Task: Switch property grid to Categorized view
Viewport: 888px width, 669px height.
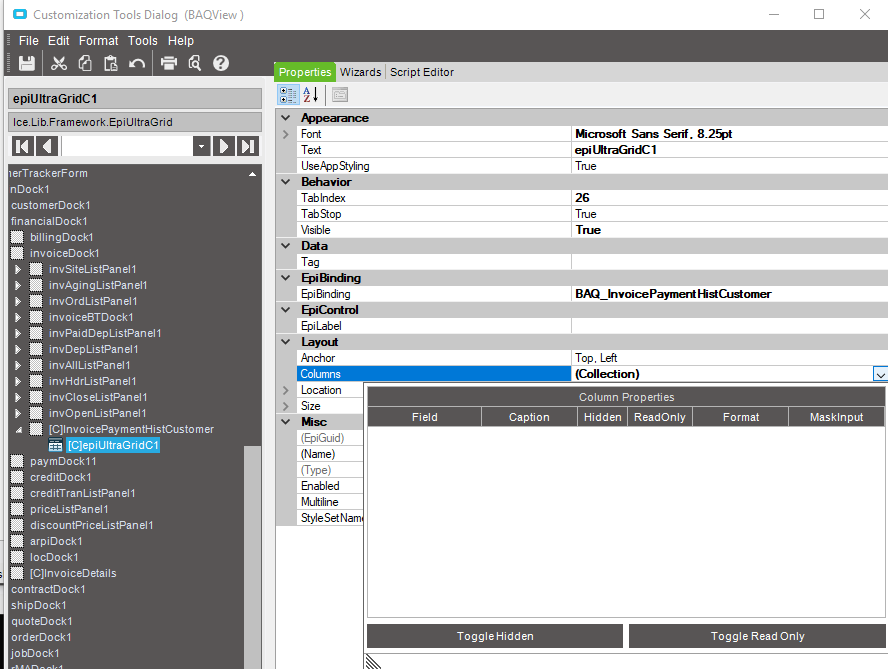Action: [288, 95]
